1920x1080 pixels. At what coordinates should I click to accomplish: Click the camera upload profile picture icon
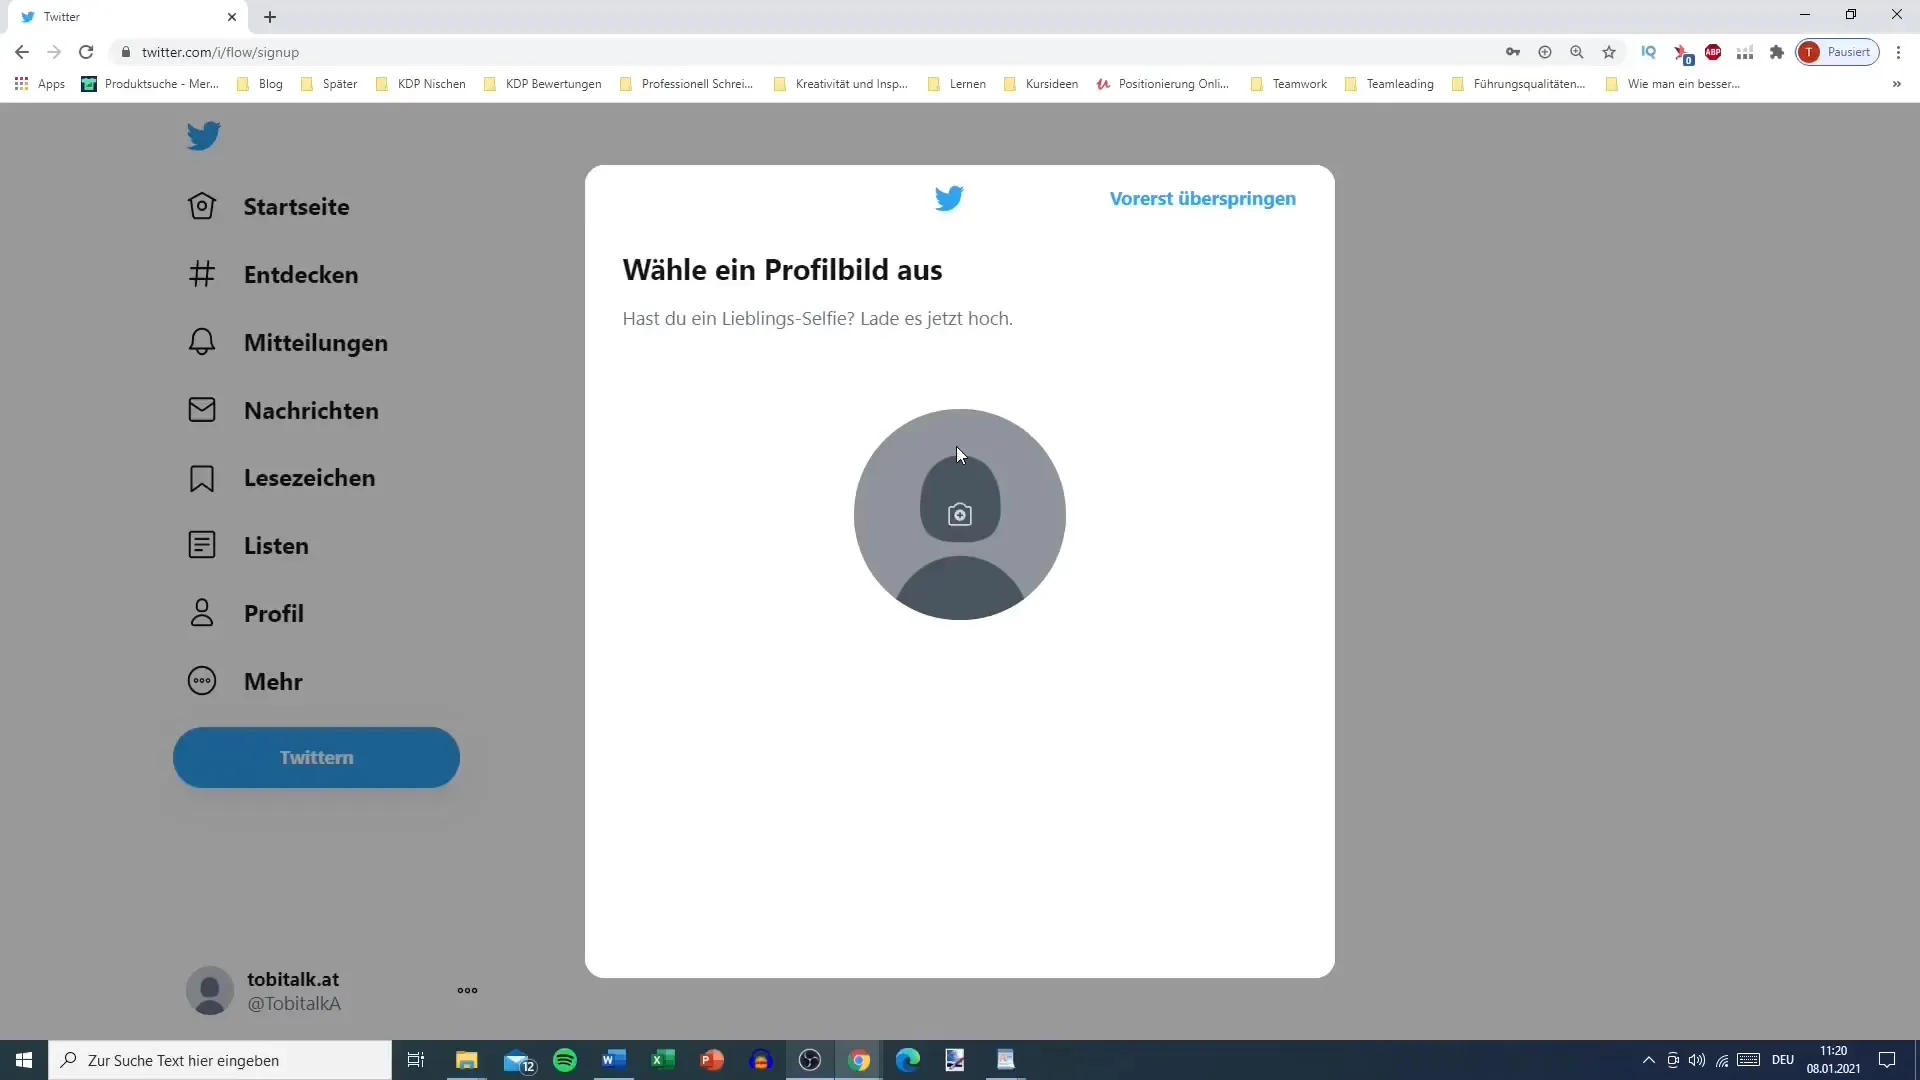coord(959,513)
